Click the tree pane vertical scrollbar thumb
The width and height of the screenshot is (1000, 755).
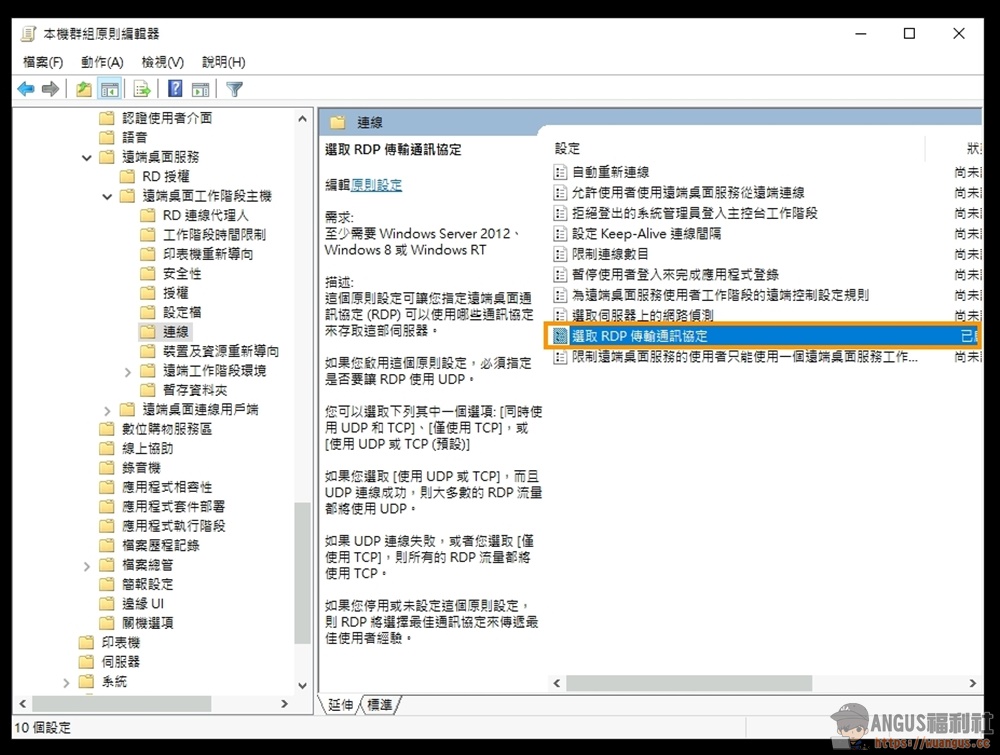pyautogui.click(x=302, y=573)
